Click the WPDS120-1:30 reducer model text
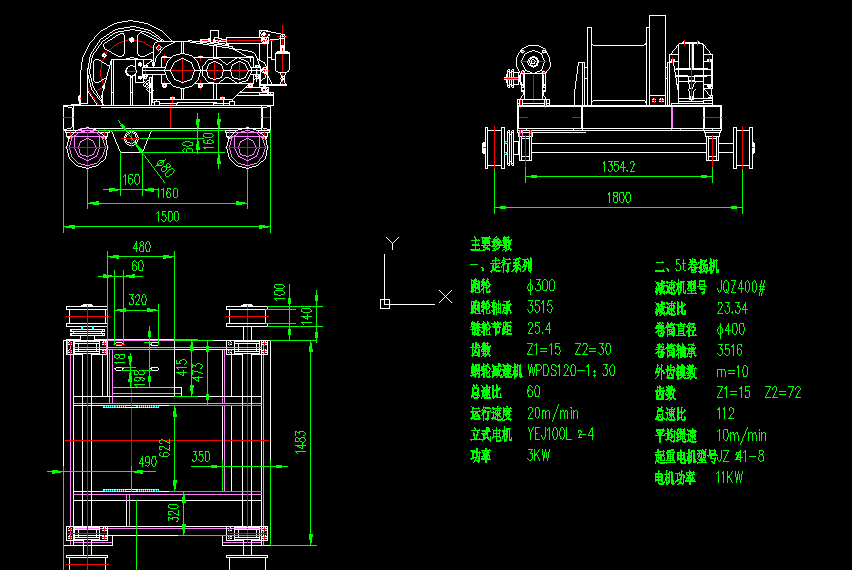The image size is (852, 570). pos(571,371)
